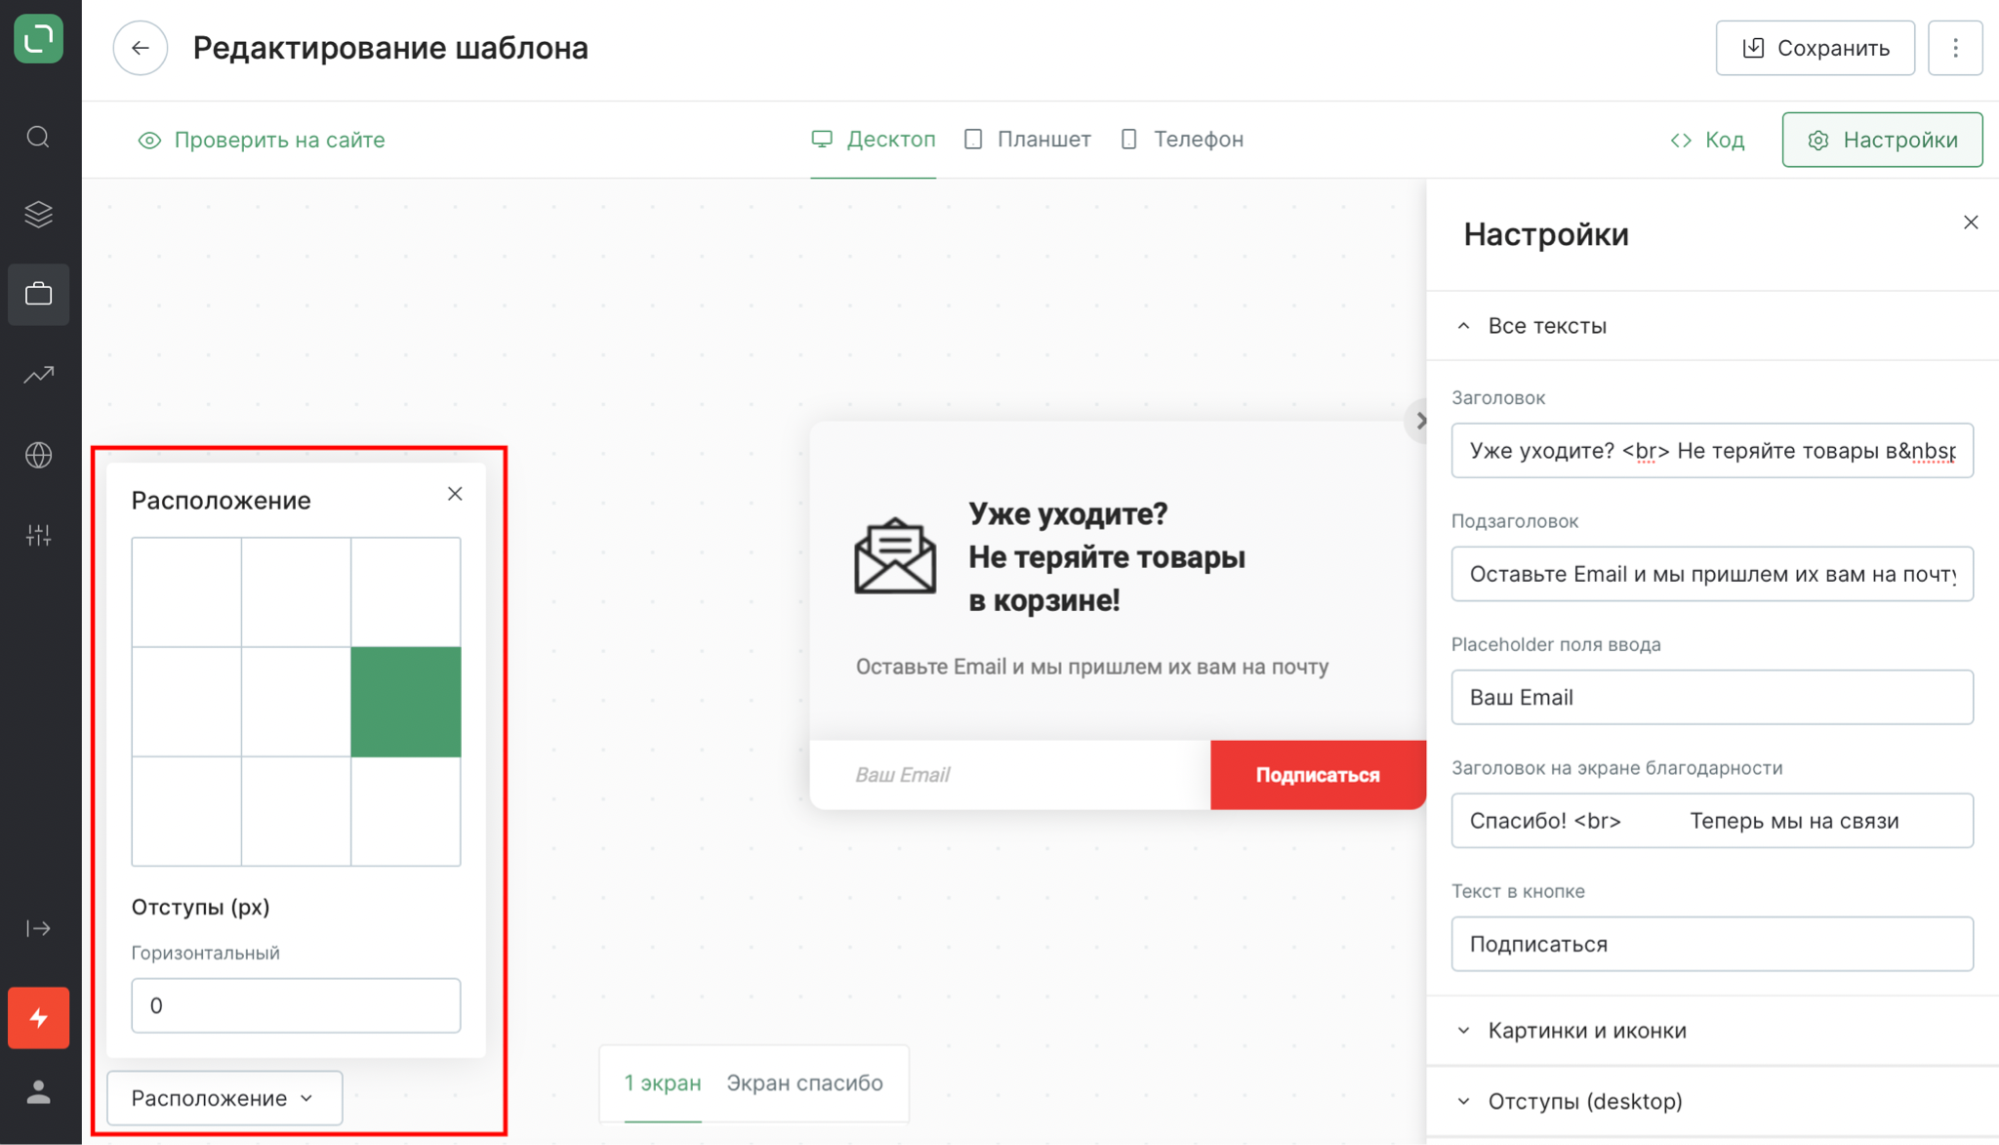
Task: Switch to the Десктоп tab
Action: [873, 140]
